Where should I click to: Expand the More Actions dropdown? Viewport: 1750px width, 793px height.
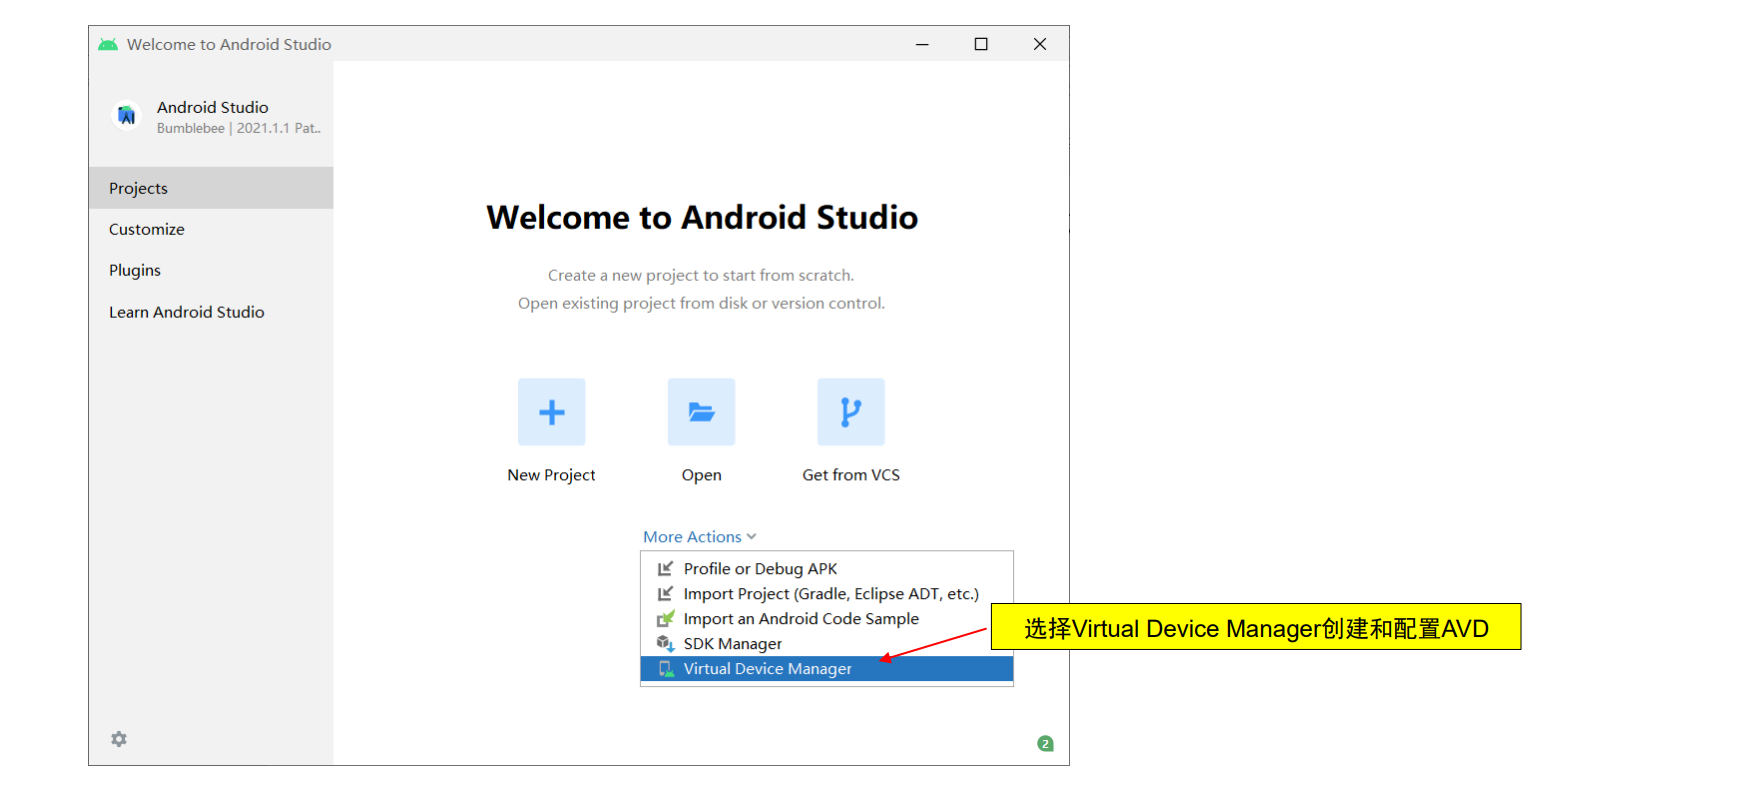700,537
